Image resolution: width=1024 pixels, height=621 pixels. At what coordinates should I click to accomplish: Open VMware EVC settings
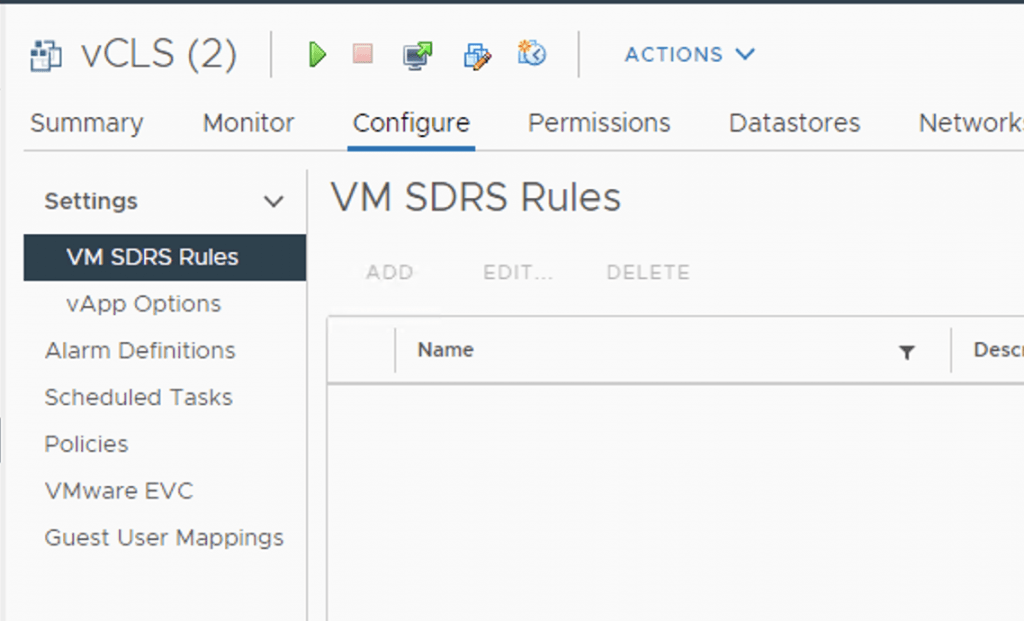pyautogui.click(x=119, y=491)
